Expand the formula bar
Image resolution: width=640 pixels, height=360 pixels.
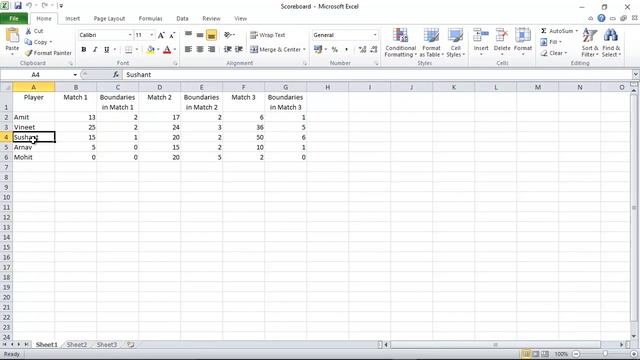(x=636, y=75)
